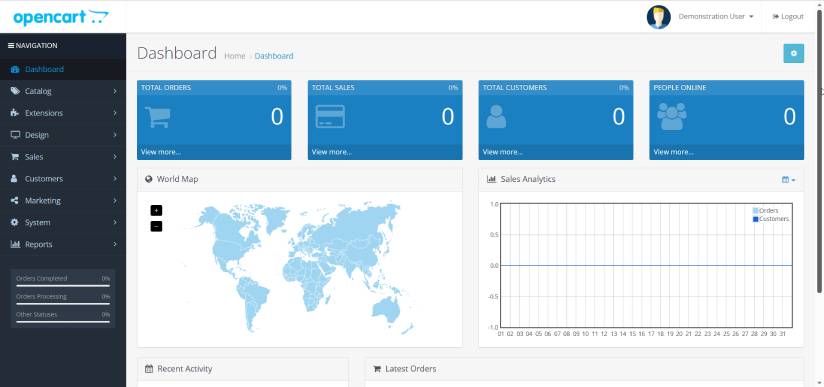Expand Customers menu using its chevron arrow

(x=115, y=179)
